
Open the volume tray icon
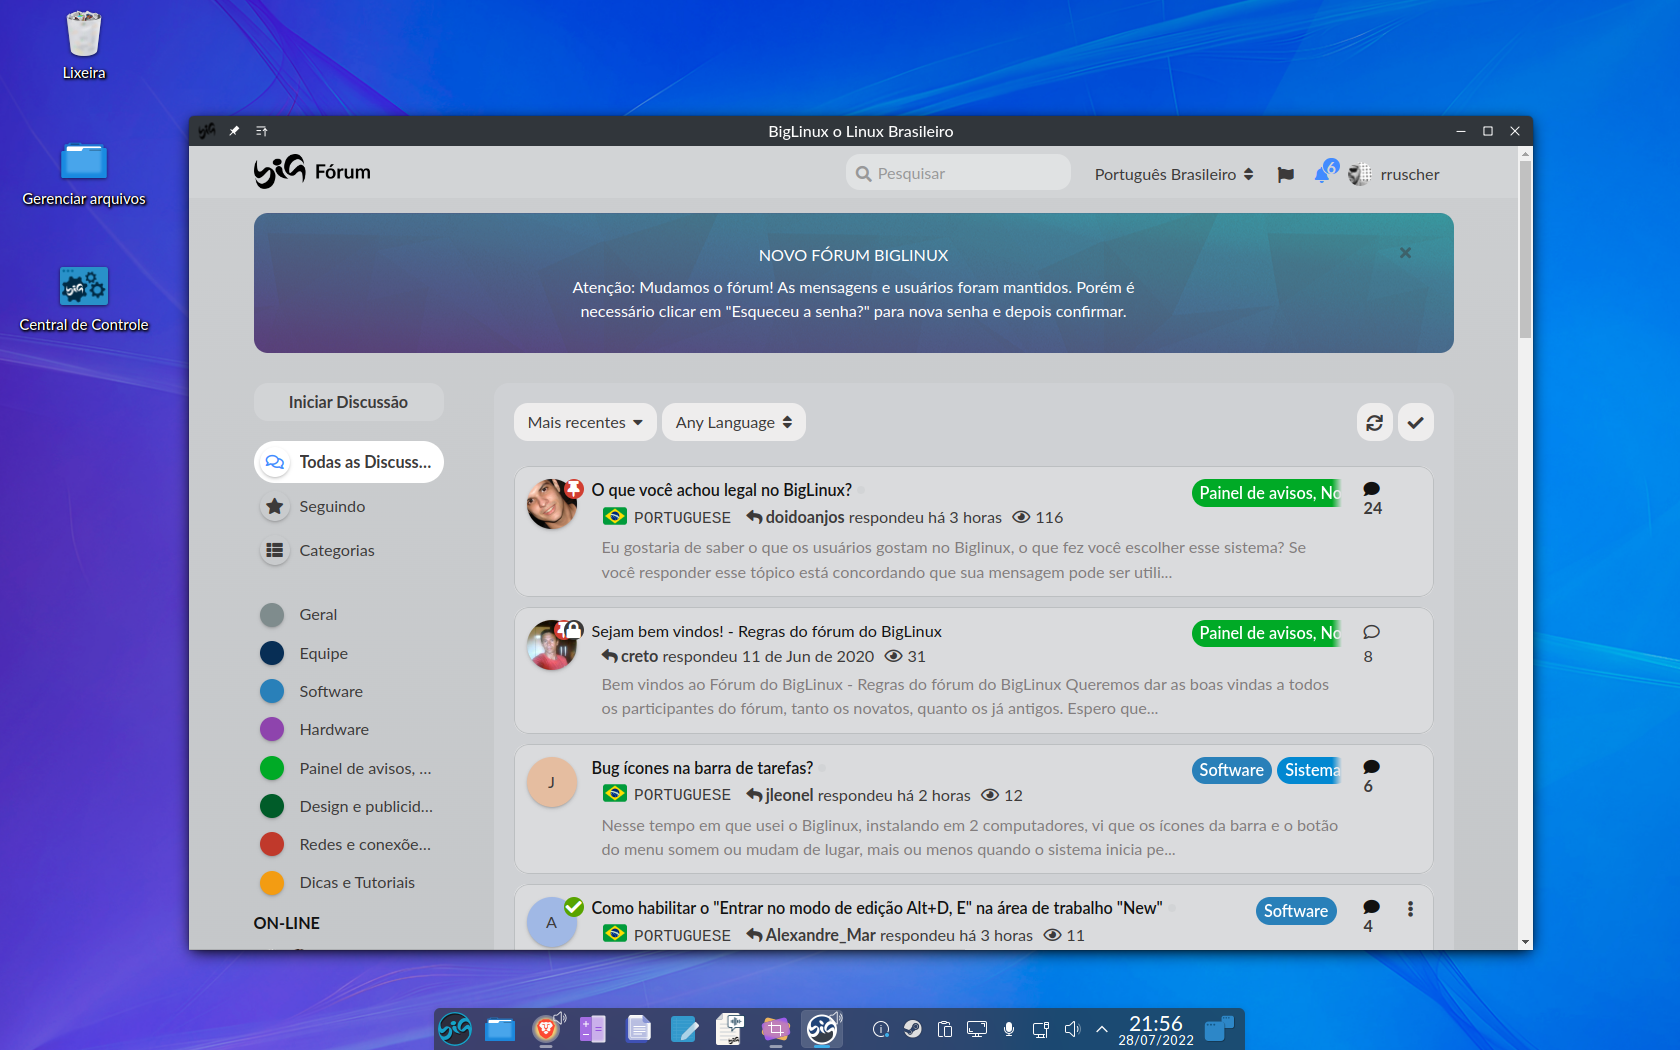pyautogui.click(x=1073, y=1029)
